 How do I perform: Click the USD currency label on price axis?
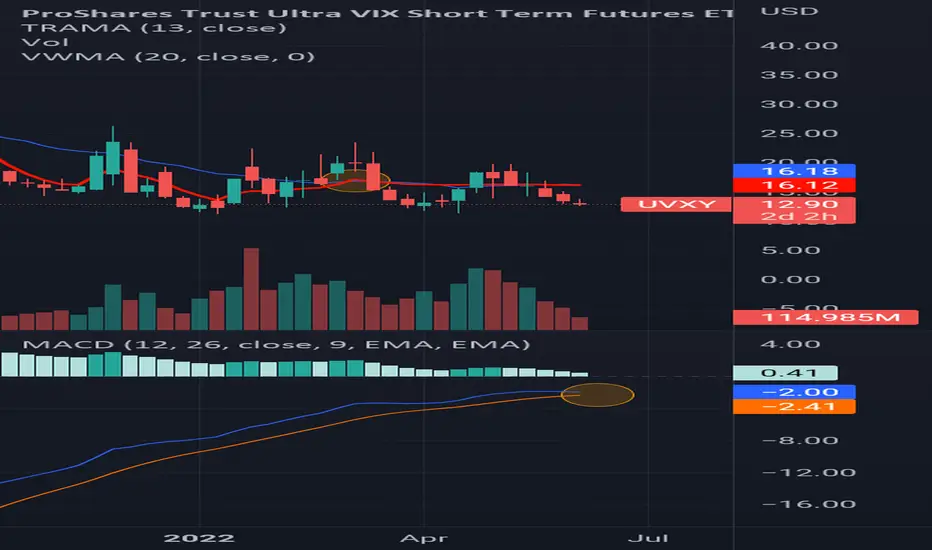pyautogui.click(x=789, y=11)
